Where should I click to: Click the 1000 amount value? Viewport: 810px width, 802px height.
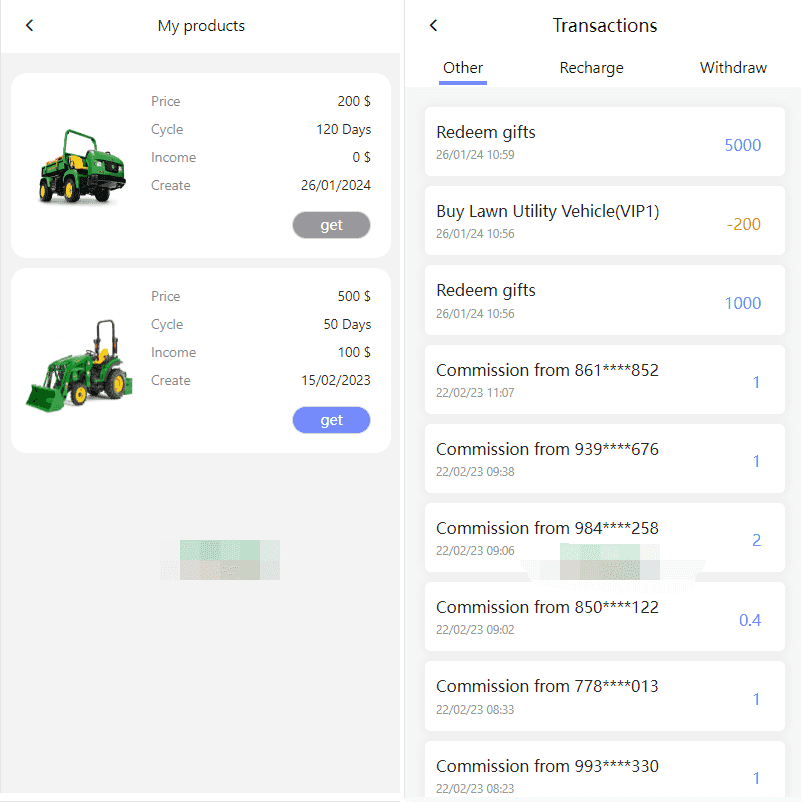click(x=743, y=303)
